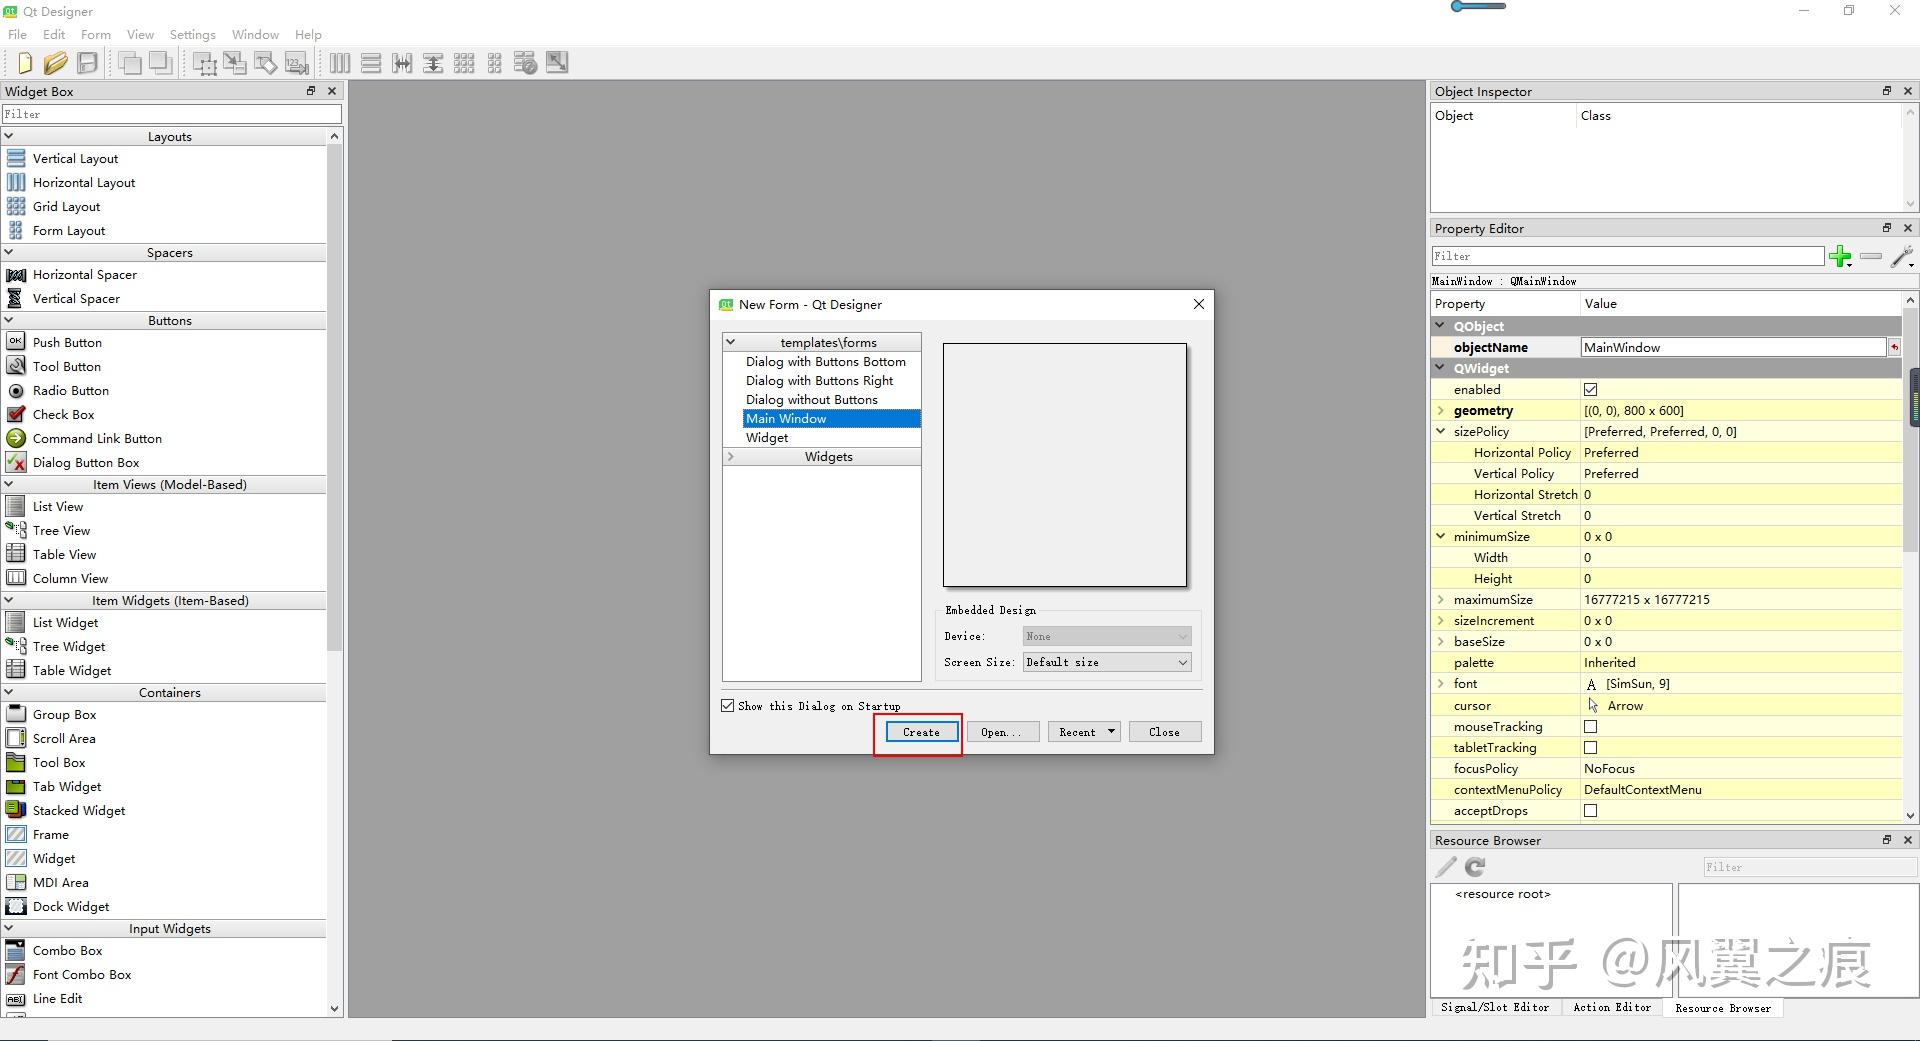Click the Edit Resources pencil icon
Image resolution: width=1920 pixels, height=1041 pixels.
[x=1446, y=867]
